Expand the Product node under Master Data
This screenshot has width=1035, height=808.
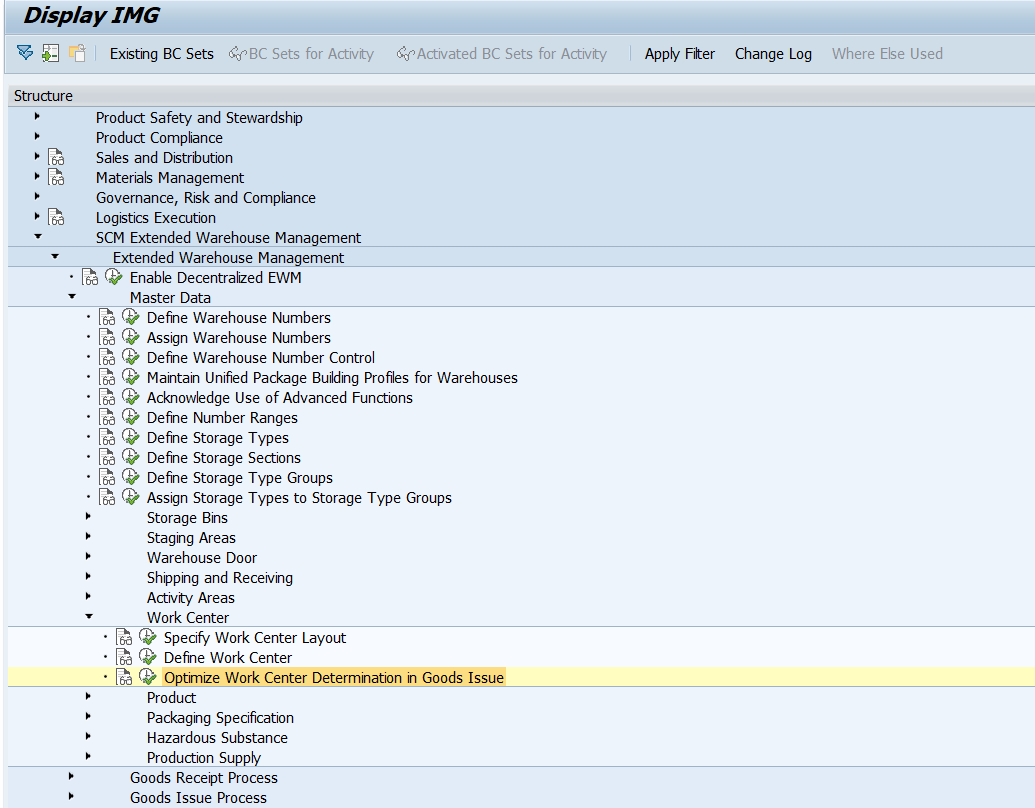tap(88, 696)
